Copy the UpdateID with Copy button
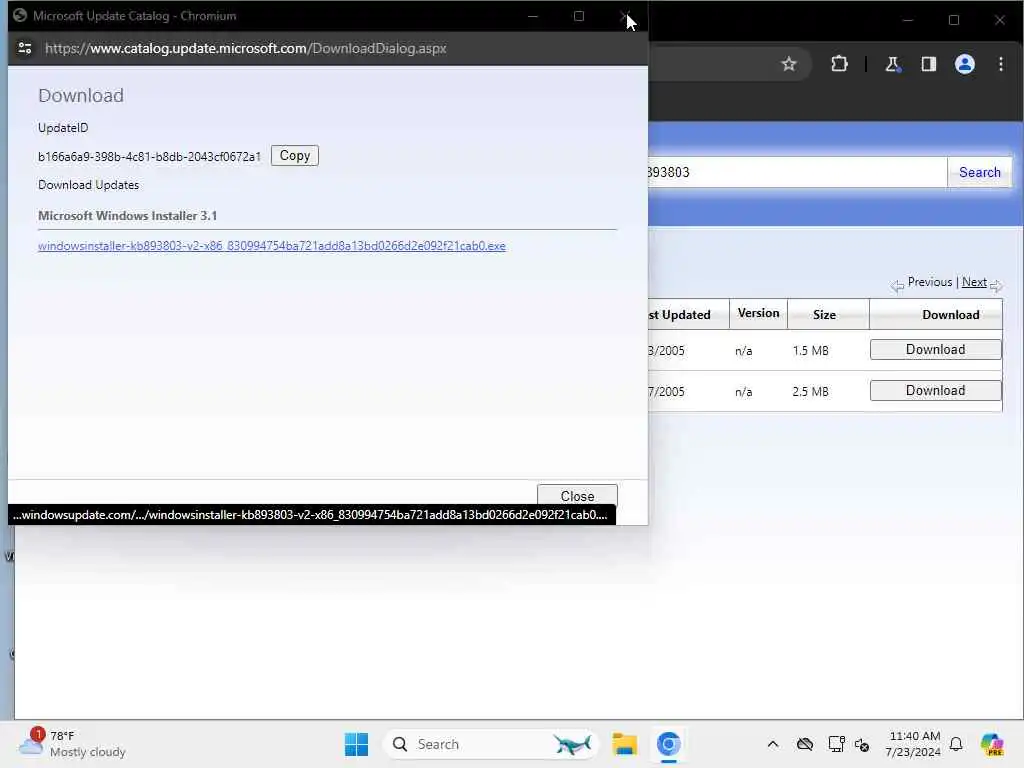 pyautogui.click(x=295, y=155)
